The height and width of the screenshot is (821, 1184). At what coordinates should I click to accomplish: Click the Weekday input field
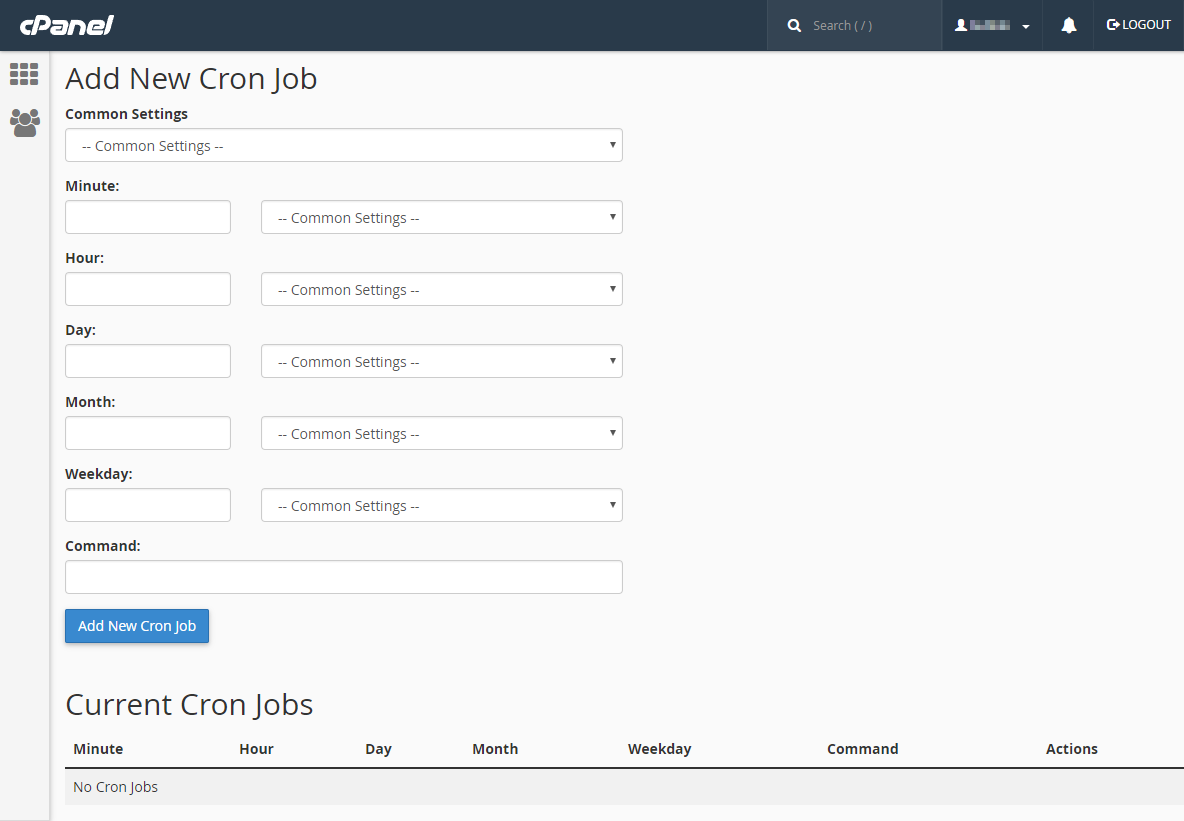148,505
